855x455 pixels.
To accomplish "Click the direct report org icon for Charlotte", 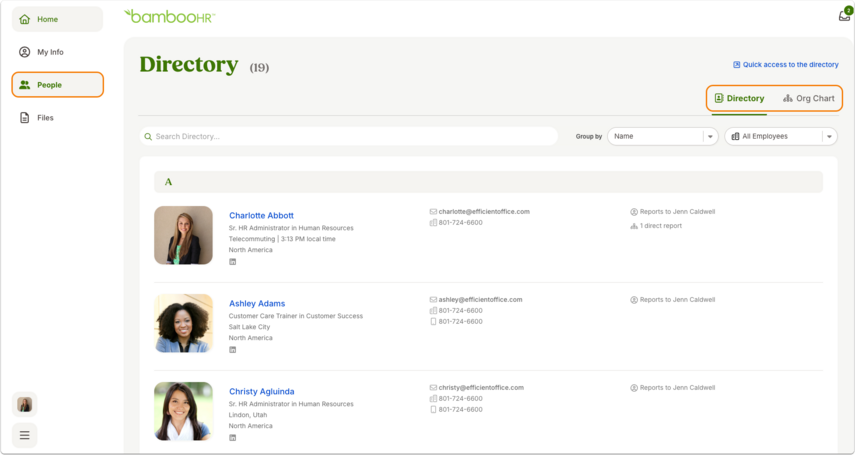I will tap(634, 226).
